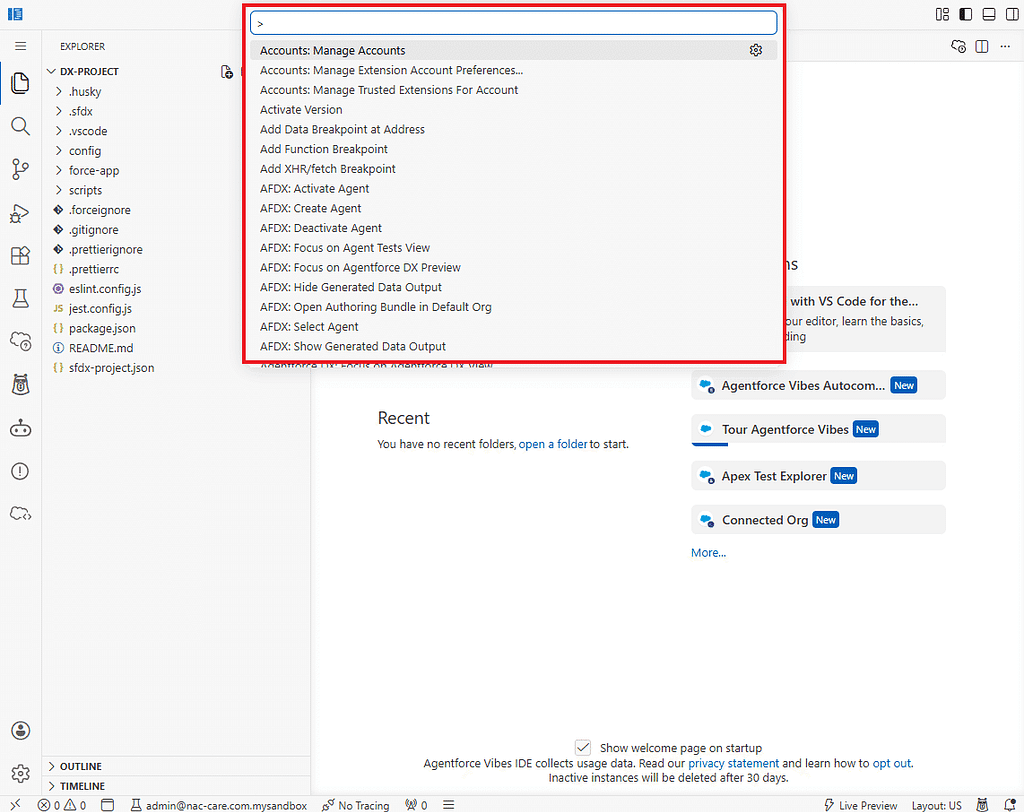Open the Search view icon
1024x812 pixels.
pos(20,126)
